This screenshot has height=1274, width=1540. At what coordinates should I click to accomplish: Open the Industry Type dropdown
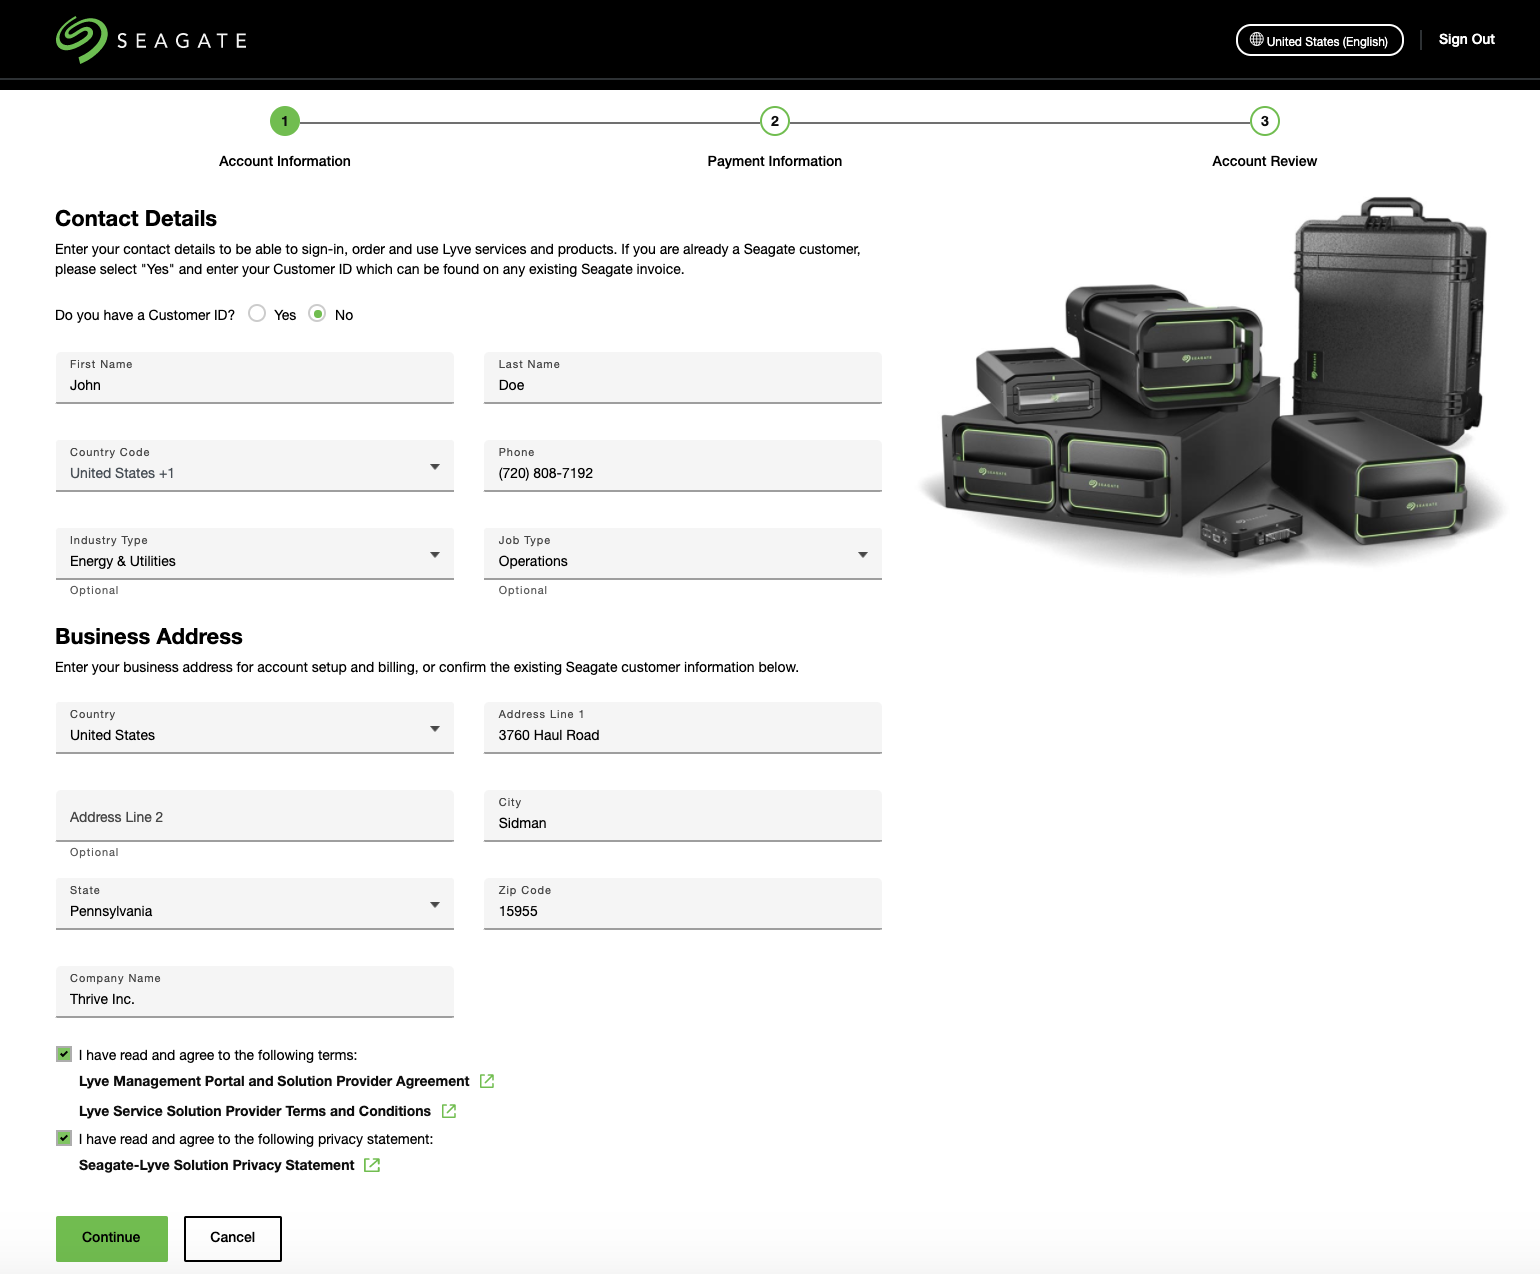(x=255, y=554)
